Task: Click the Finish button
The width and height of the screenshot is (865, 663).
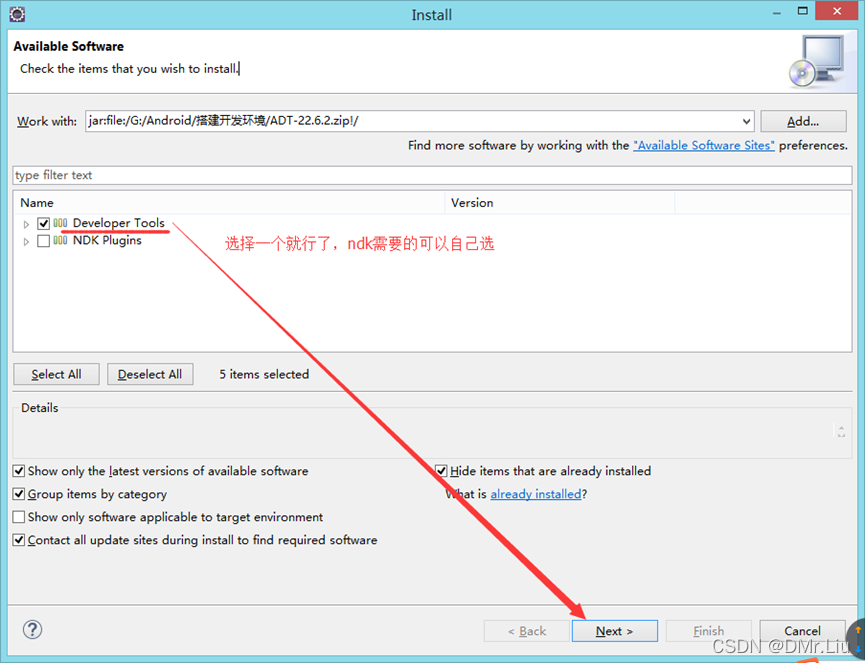Action: coord(708,631)
